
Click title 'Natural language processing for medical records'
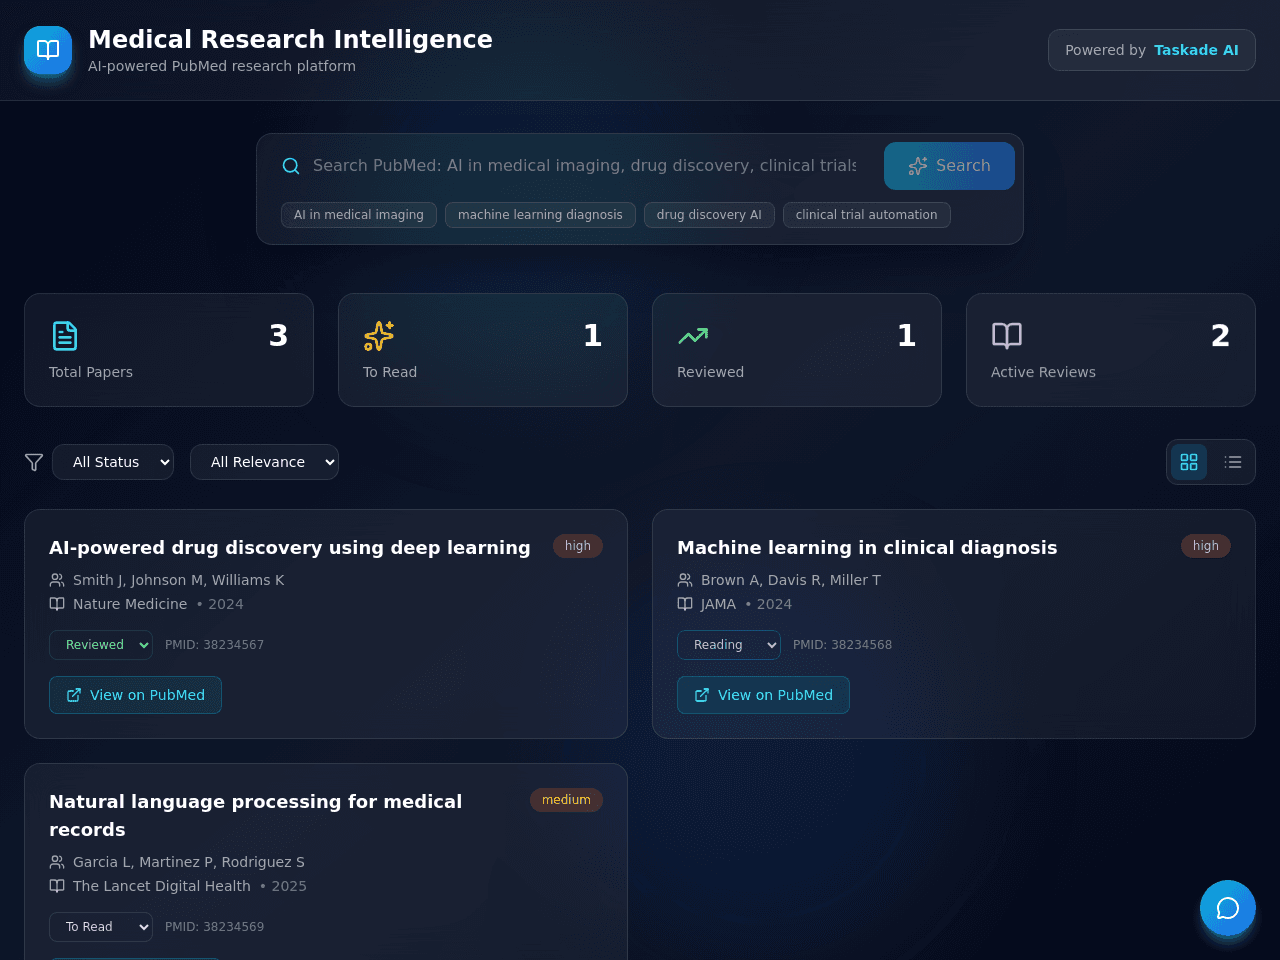pos(255,816)
